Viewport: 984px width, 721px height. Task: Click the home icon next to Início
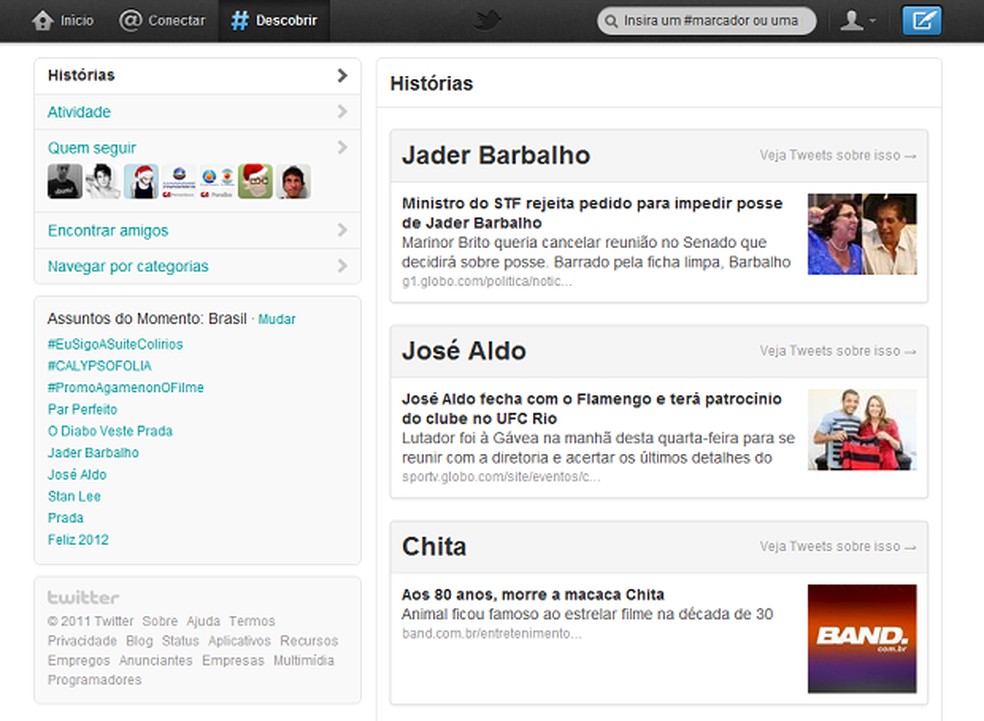click(x=40, y=19)
